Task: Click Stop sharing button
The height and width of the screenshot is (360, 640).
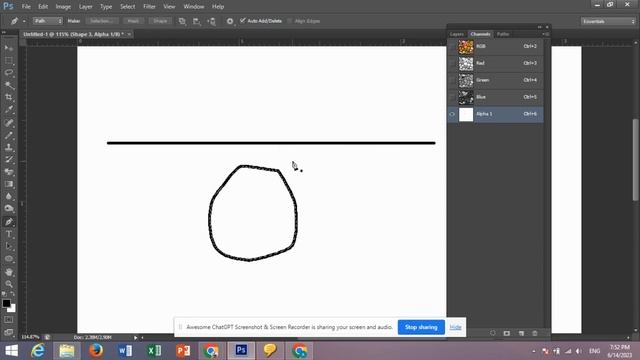Action: [x=421, y=327]
